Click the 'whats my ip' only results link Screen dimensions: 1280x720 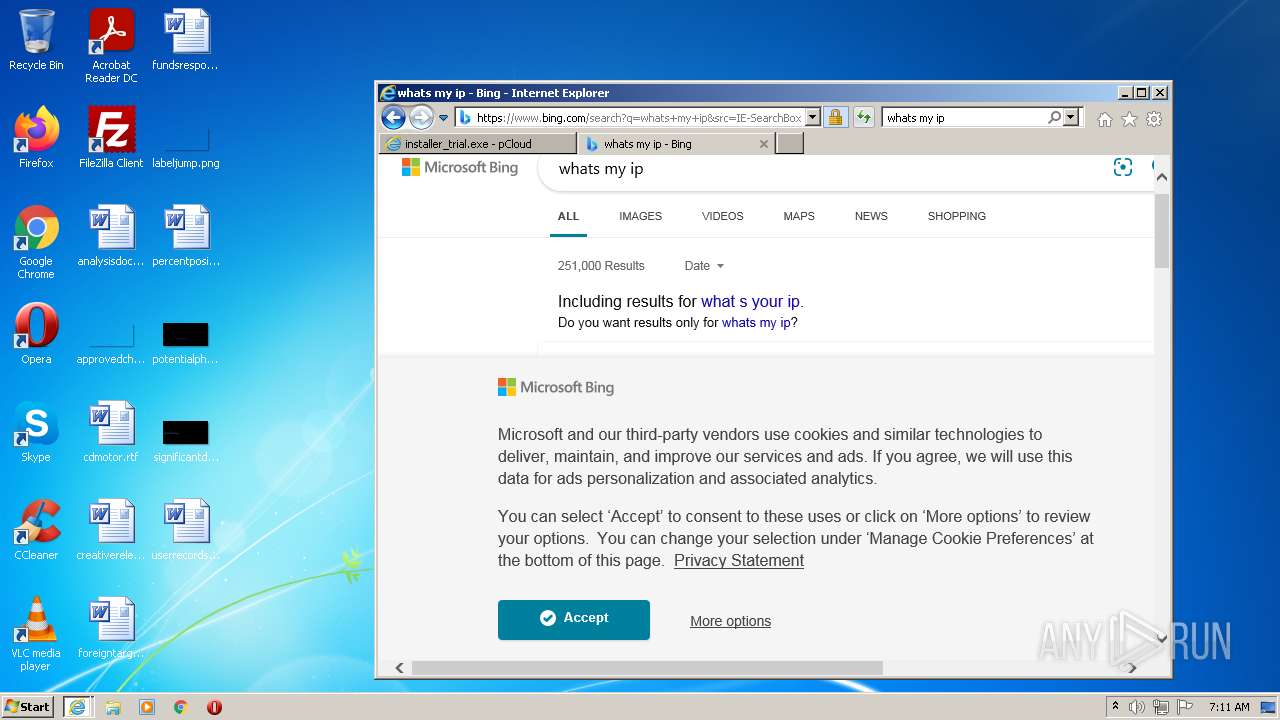tap(756, 323)
